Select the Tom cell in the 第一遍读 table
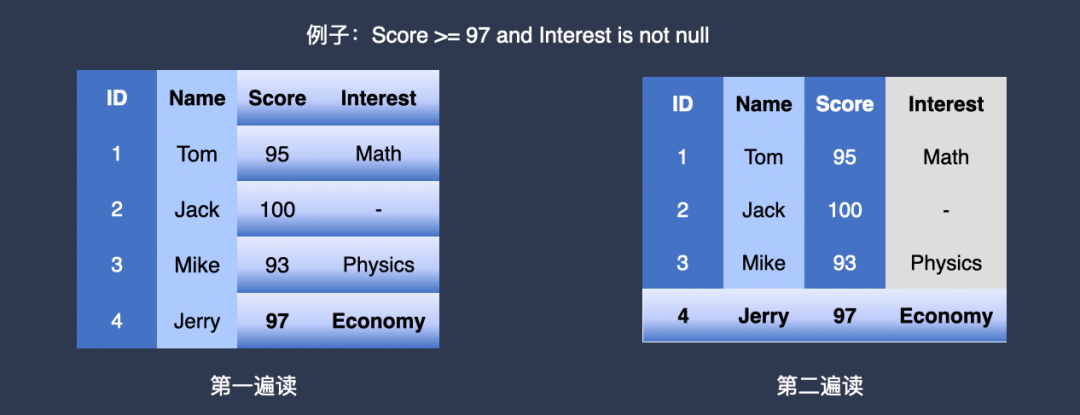Screen dimensions: 1080x415 [197, 154]
